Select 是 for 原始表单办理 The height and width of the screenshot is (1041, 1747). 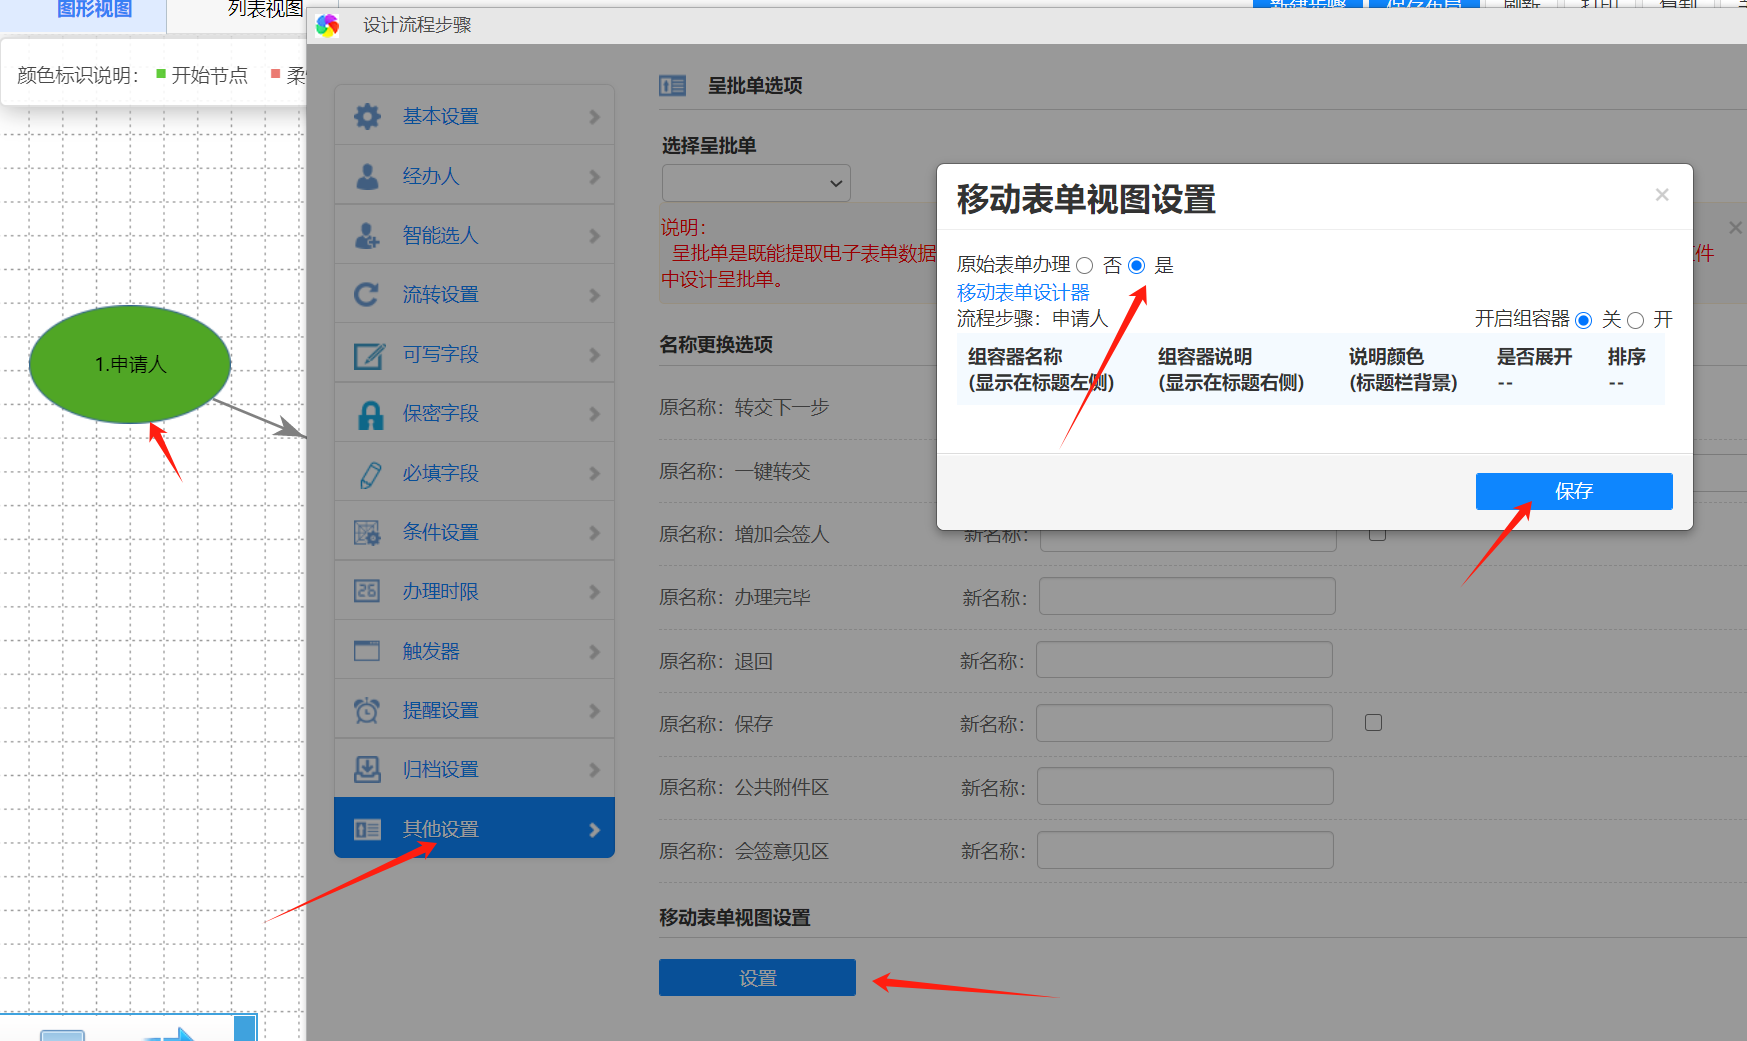tap(1137, 266)
